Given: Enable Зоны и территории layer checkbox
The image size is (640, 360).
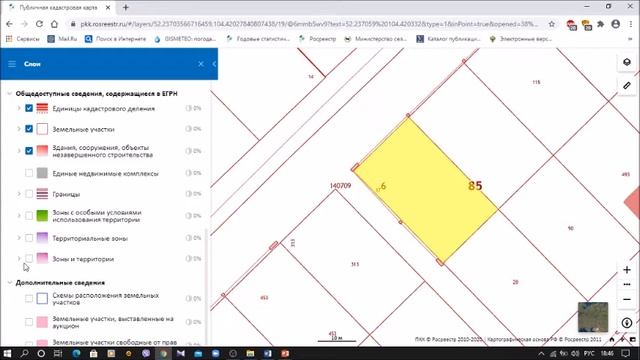Looking at the screenshot, I should click(x=29, y=258).
